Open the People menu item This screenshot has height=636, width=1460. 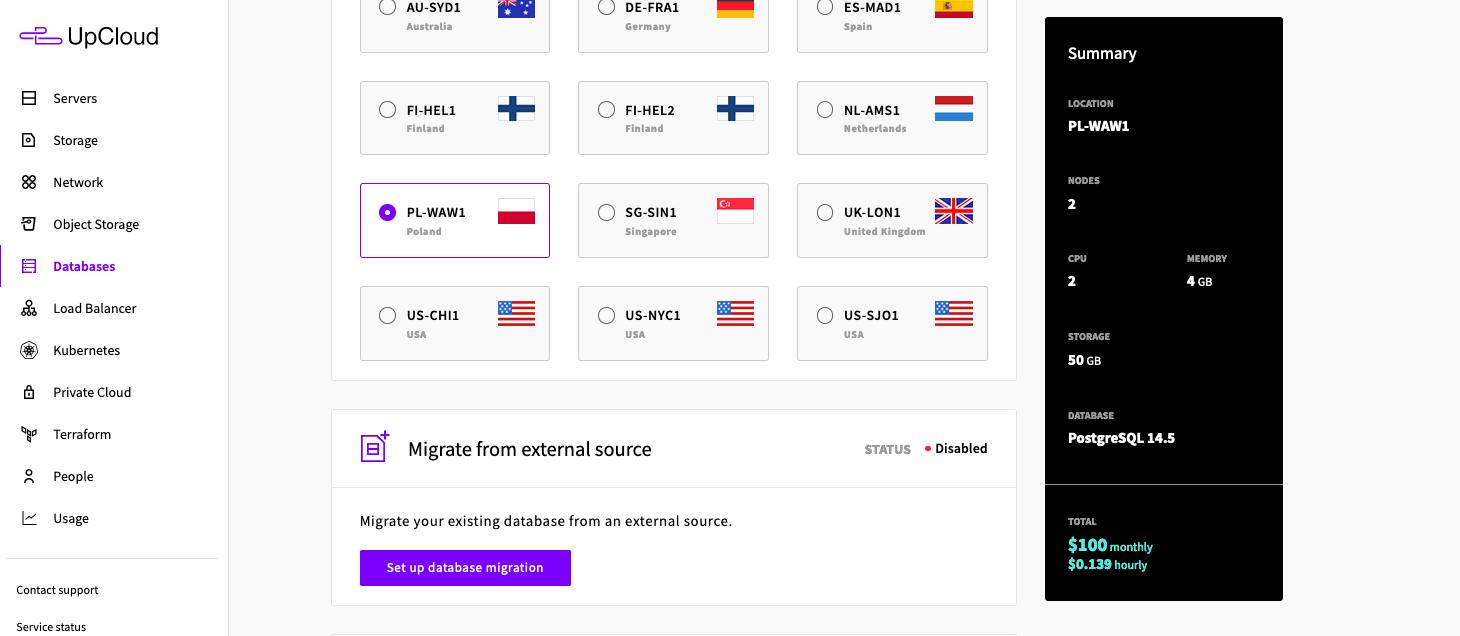[x=73, y=476]
